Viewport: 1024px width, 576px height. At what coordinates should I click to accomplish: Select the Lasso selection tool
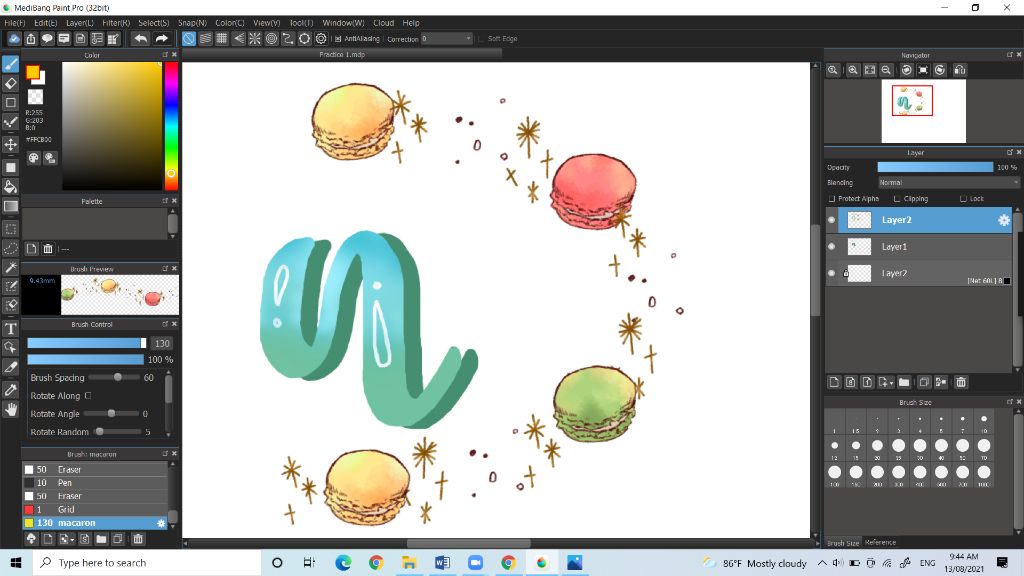coord(10,248)
